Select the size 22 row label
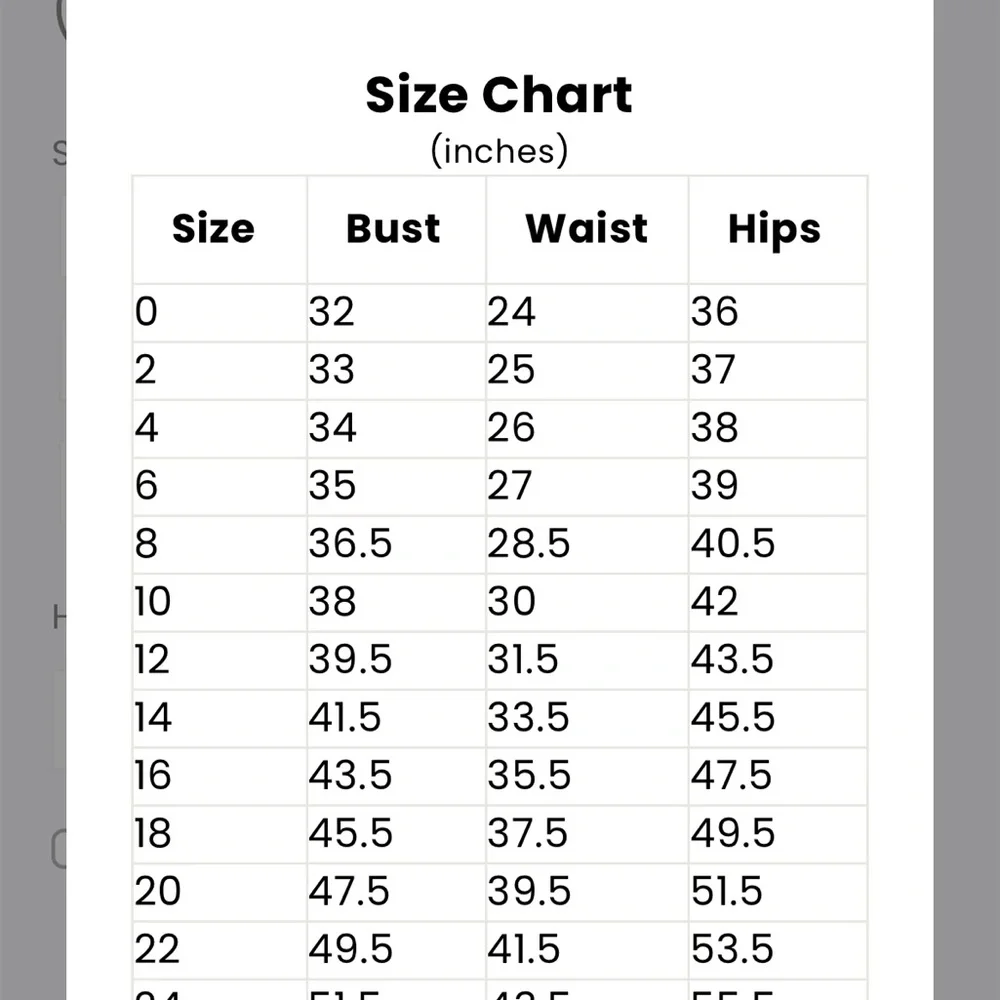The width and height of the screenshot is (1000, 1000). [x=157, y=949]
